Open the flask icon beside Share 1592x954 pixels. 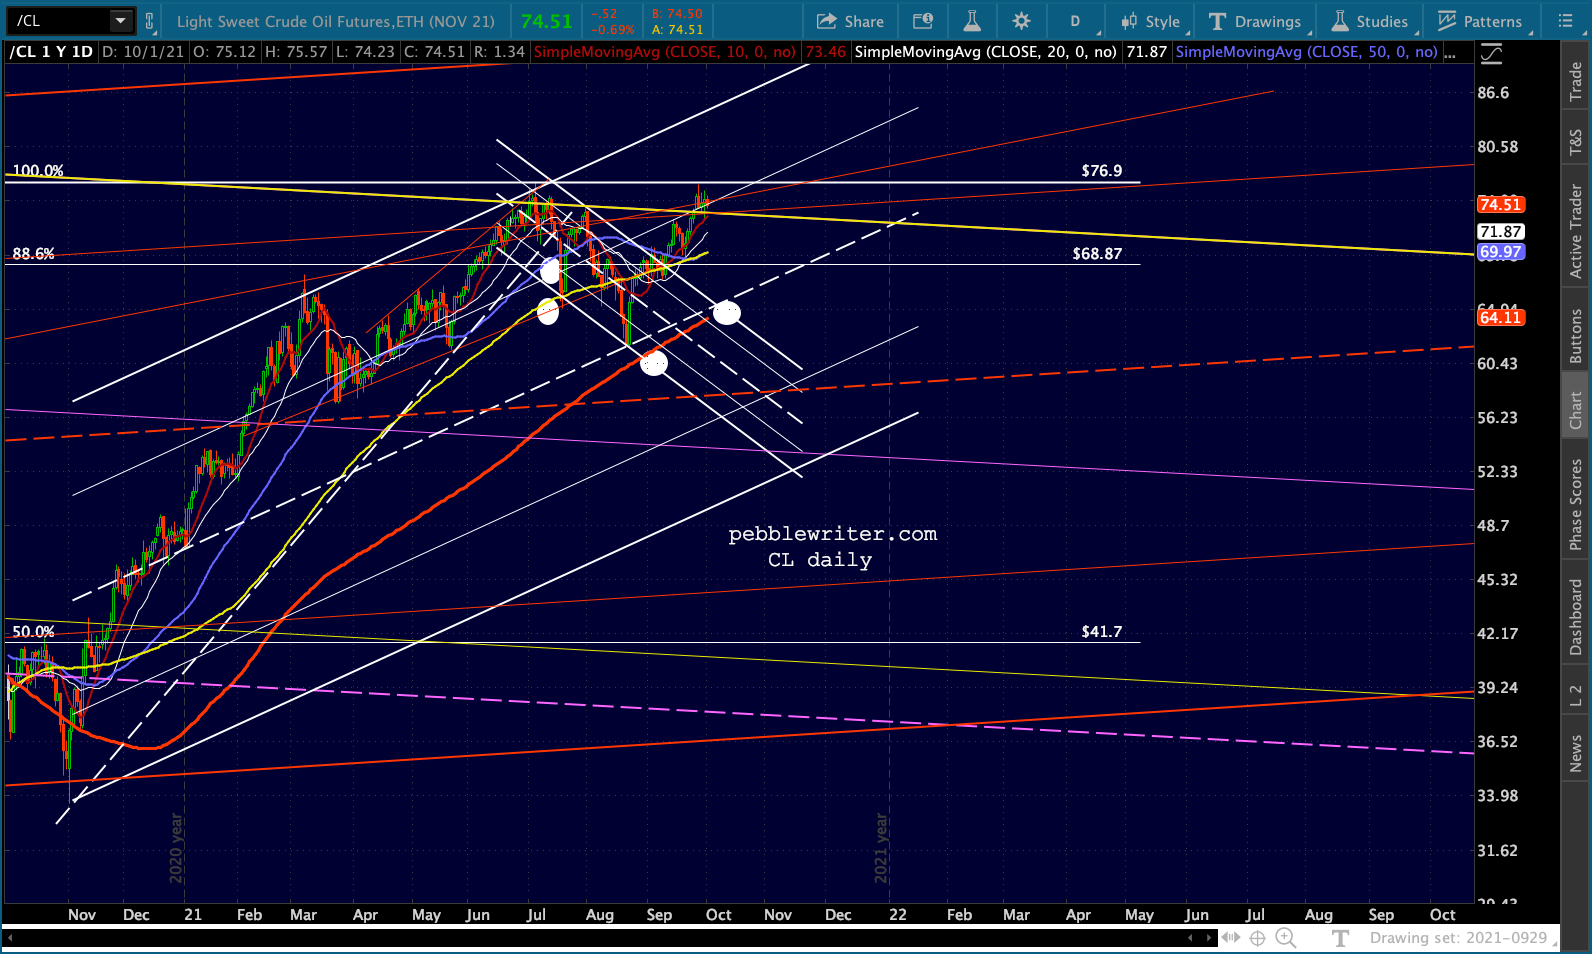(972, 21)
